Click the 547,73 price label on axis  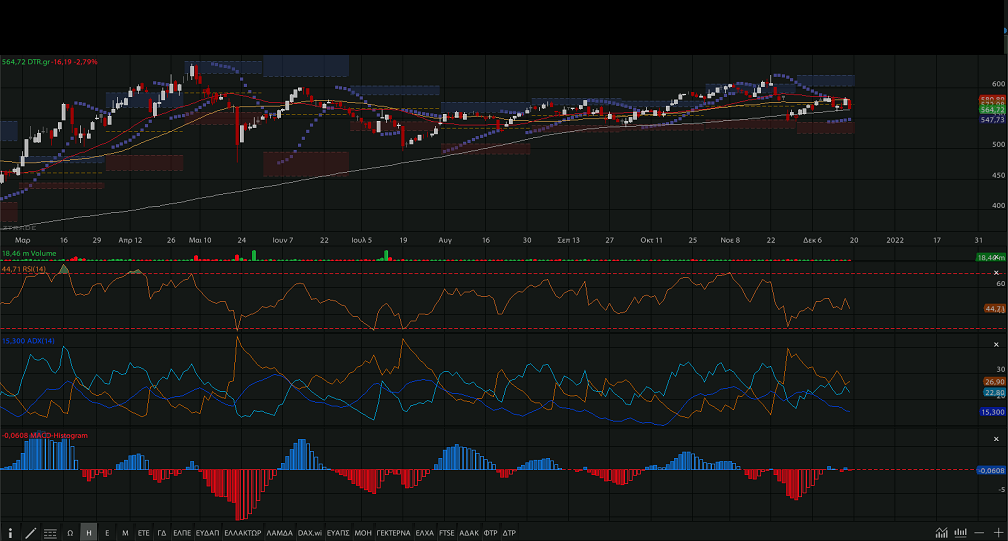click(x=992, y=119)
